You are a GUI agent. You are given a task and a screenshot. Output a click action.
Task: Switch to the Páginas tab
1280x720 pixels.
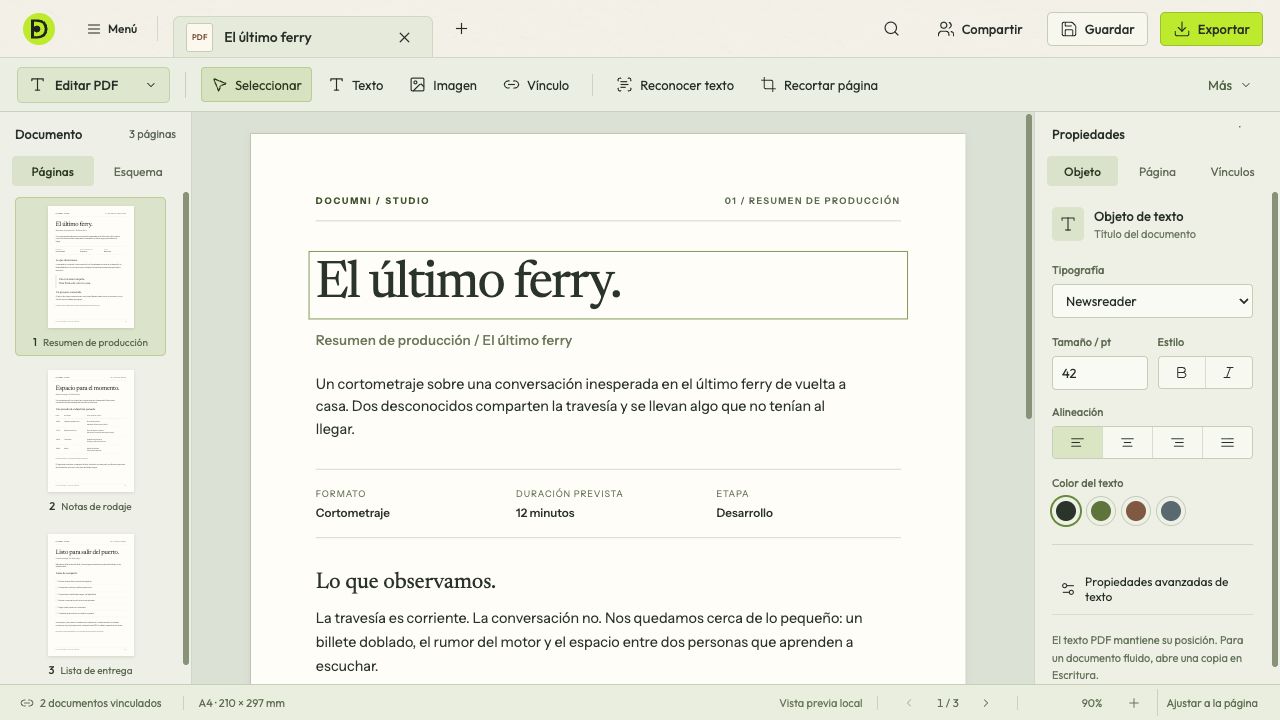(x=52, y=171)
